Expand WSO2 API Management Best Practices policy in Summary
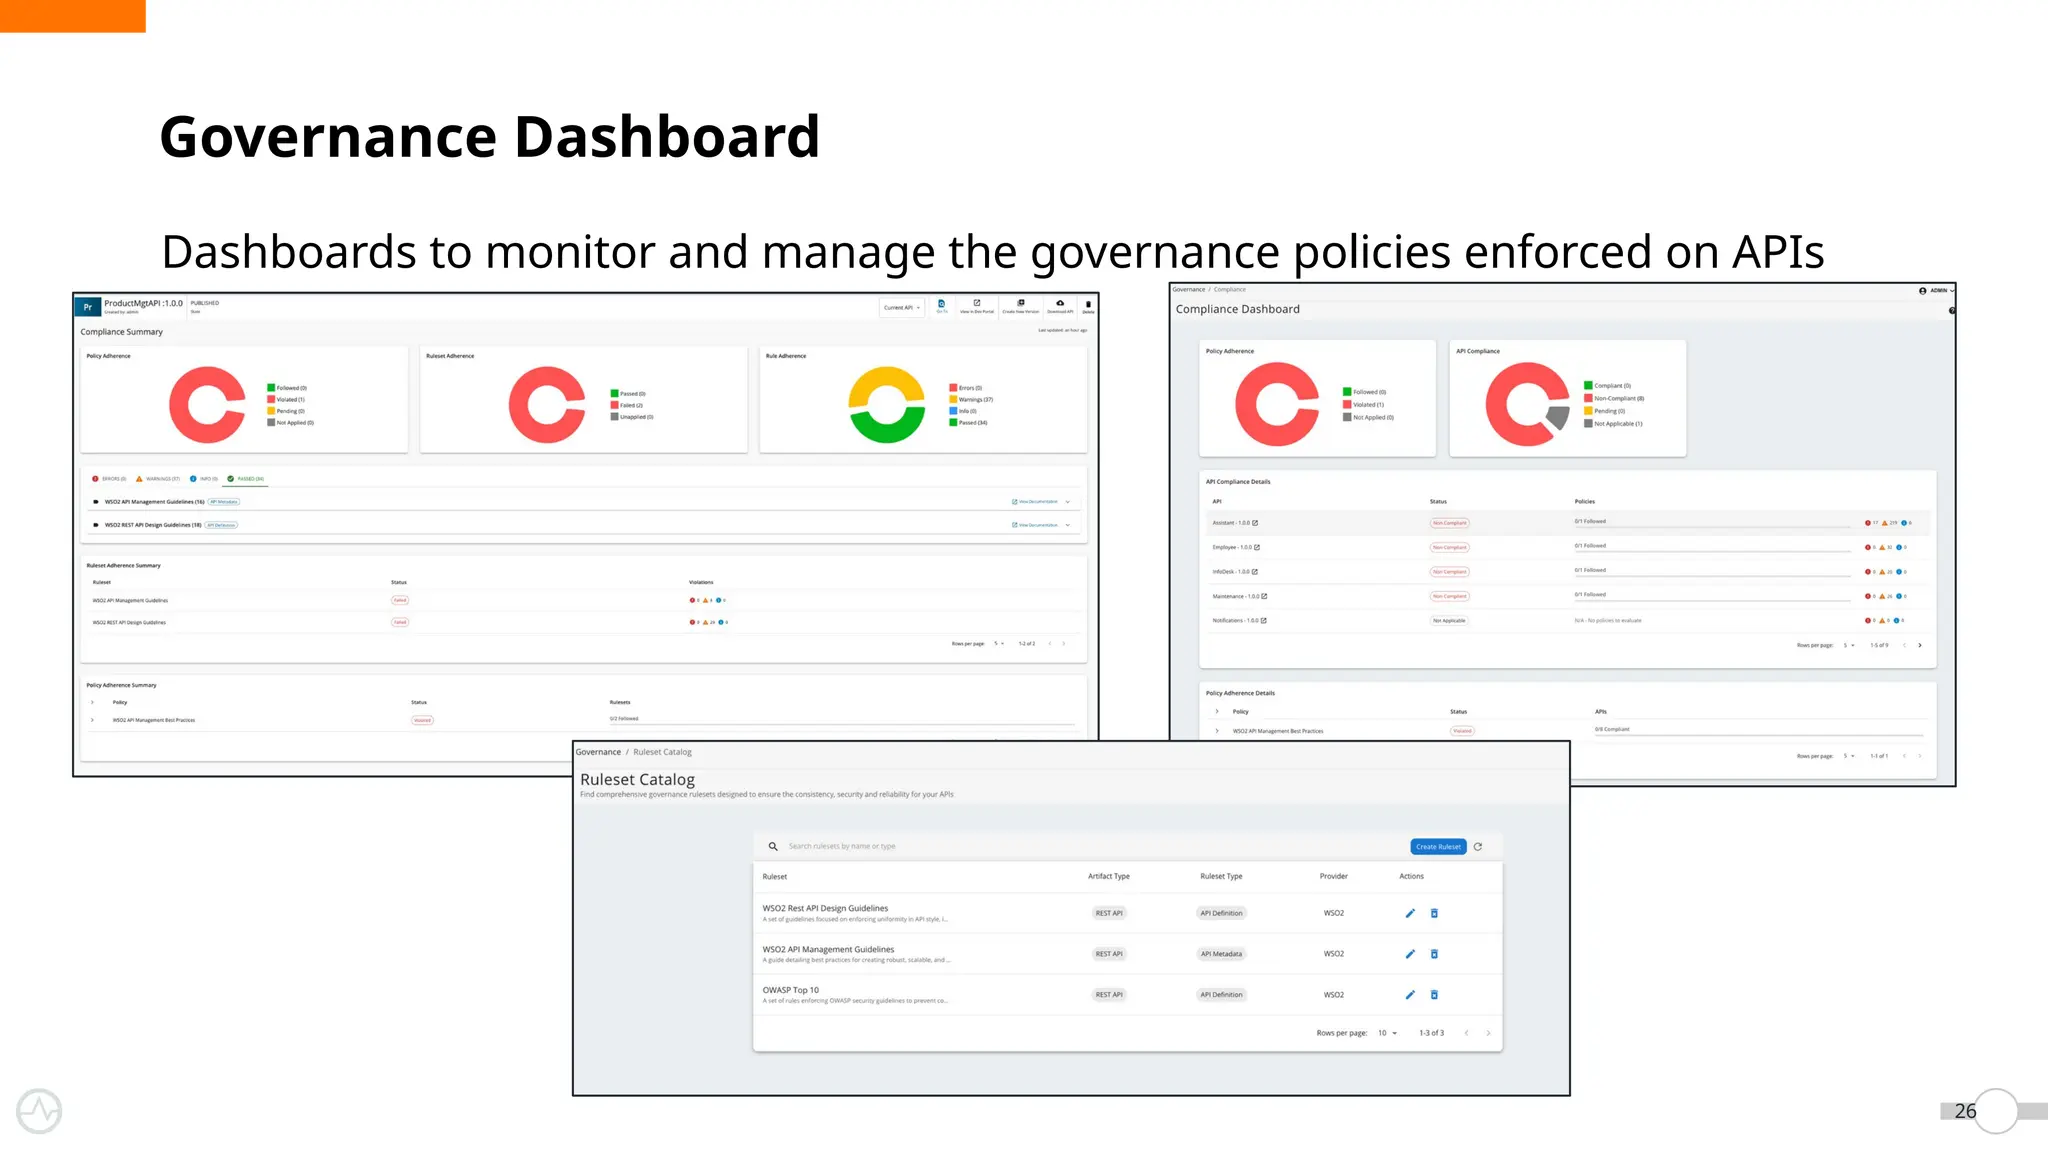The height and width of the screenshot is (1152, 2048). tap(92, 720)
